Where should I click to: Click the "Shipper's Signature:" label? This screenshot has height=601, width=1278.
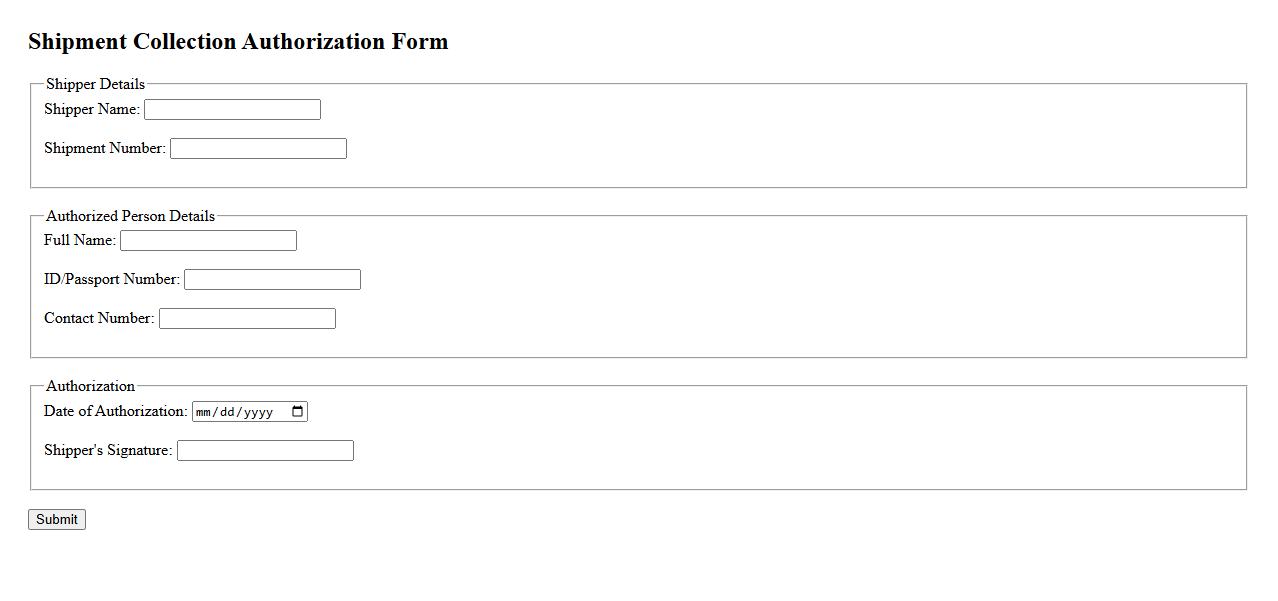point(108,450)
